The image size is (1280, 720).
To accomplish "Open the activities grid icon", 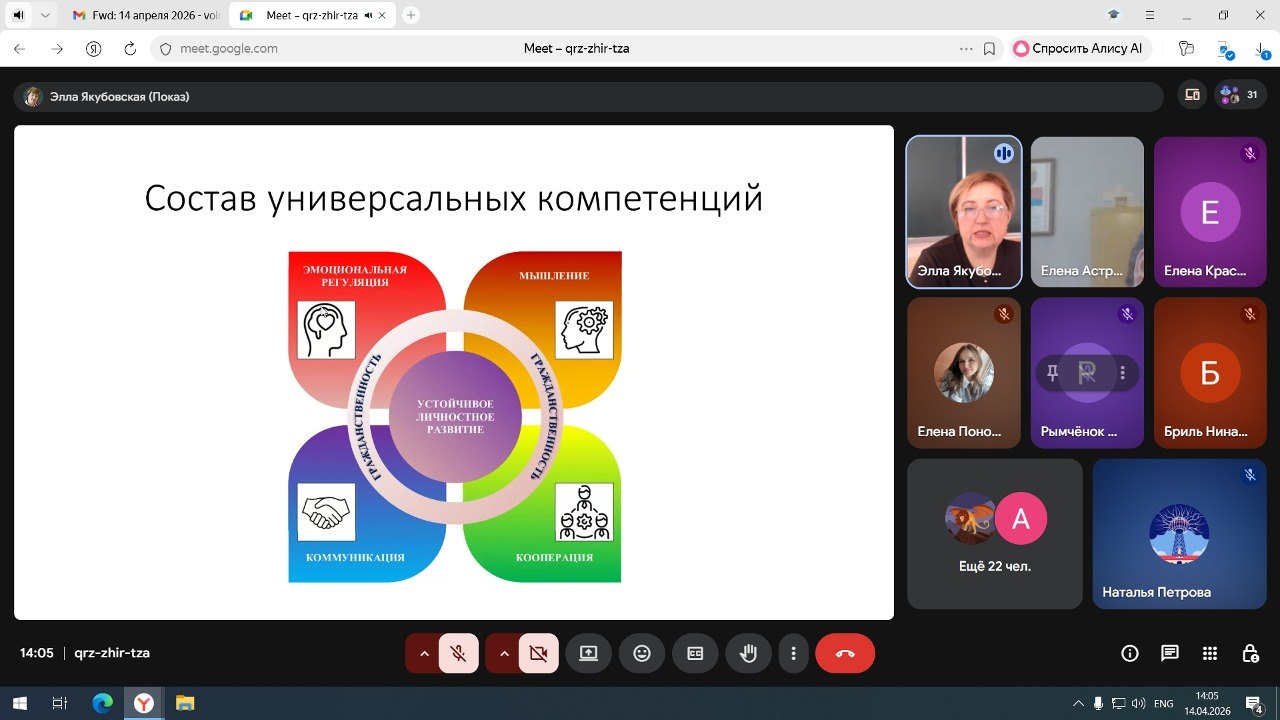I will click(1210, 653).
